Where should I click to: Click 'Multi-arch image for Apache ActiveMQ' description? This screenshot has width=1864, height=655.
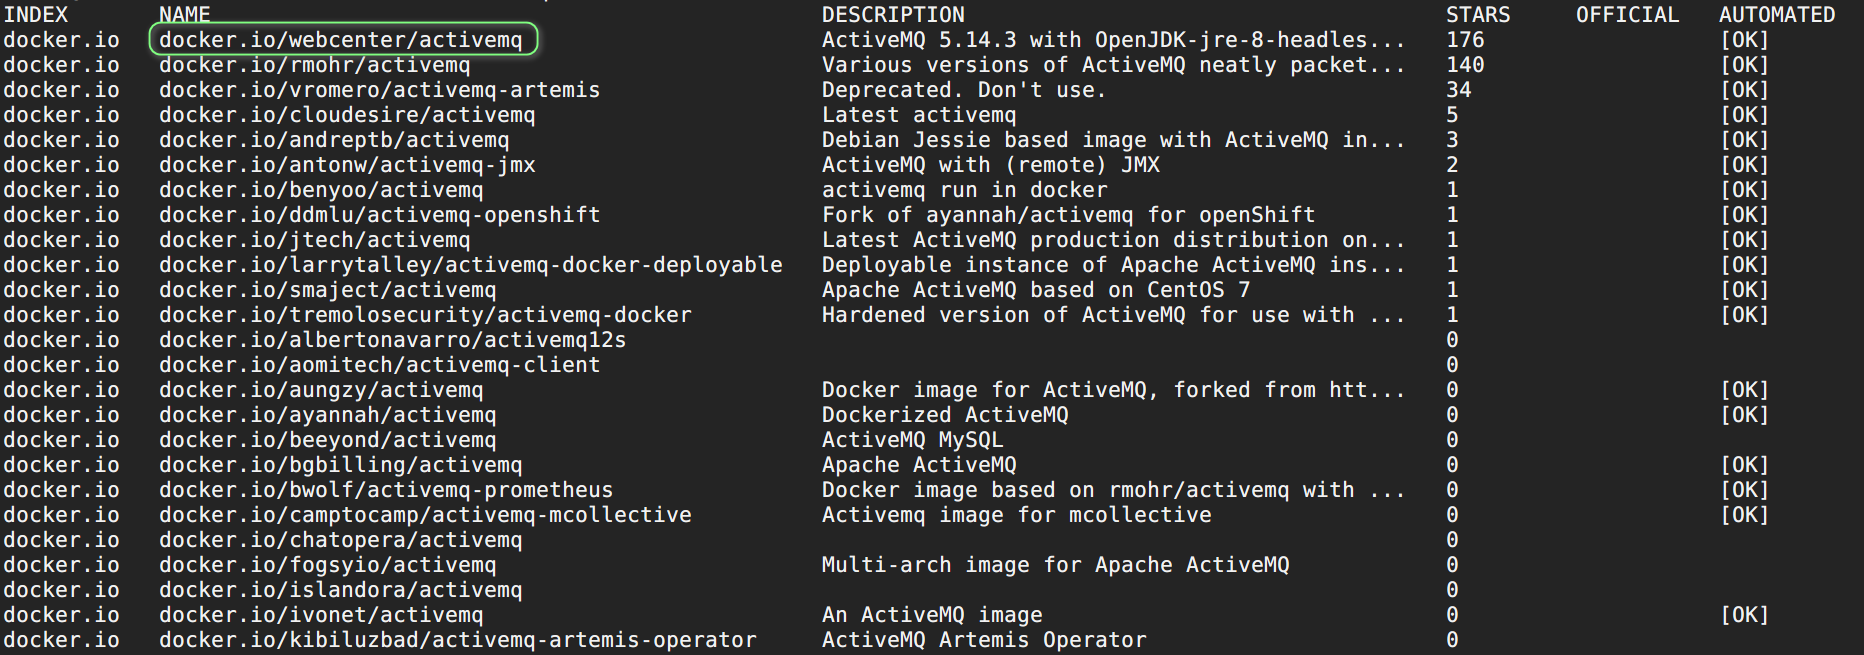1056,565
